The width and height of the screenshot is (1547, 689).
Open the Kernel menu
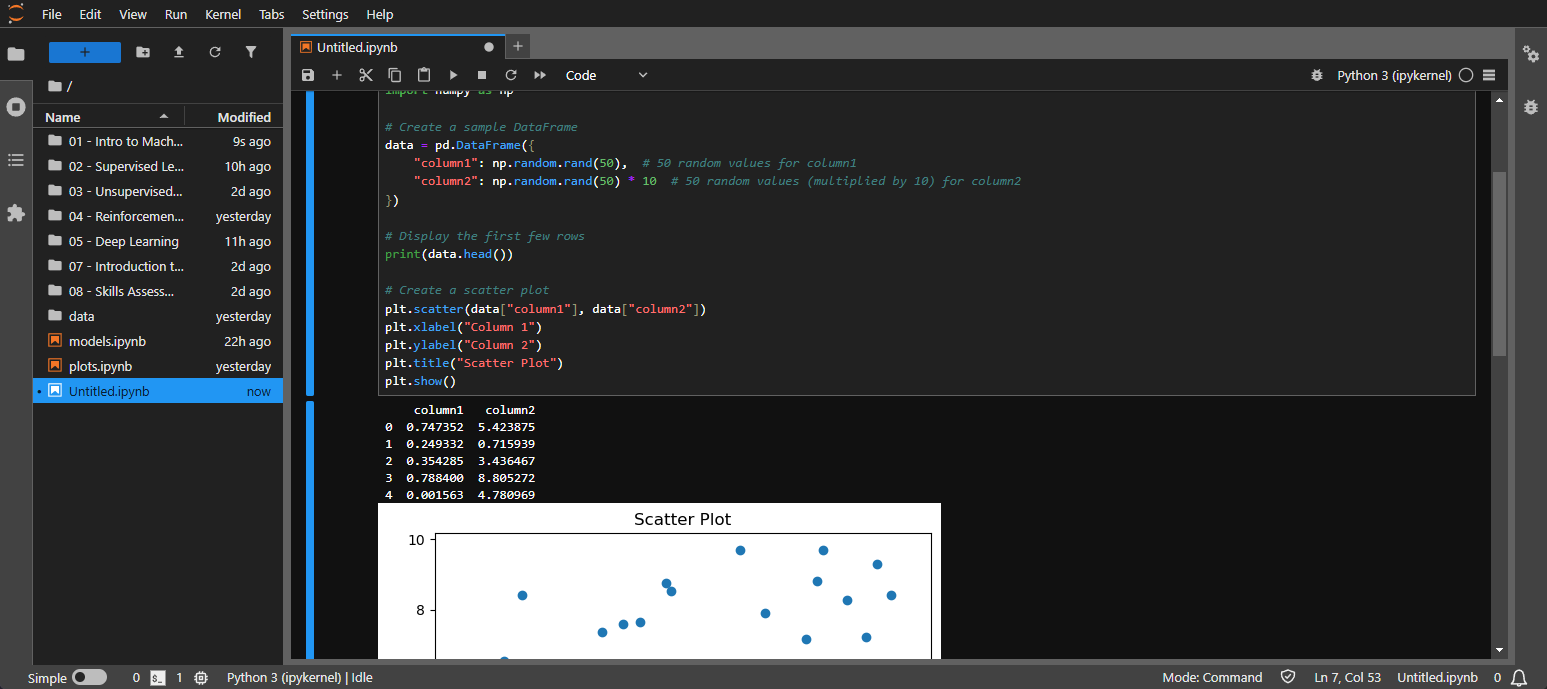[222, 14]
